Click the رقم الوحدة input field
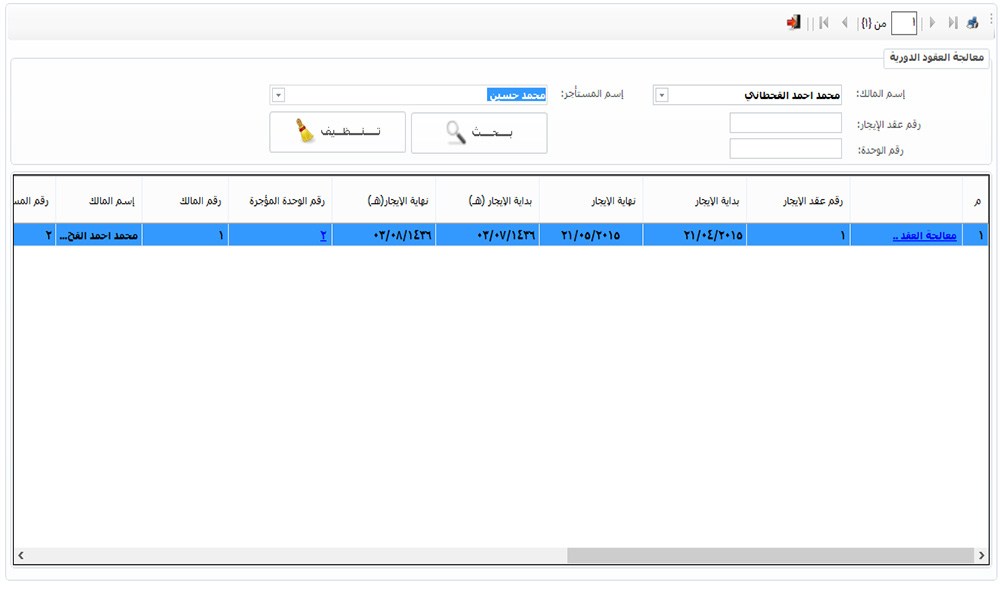The height and width of the screenshot is (590, 1000). (x=785, y=149)
